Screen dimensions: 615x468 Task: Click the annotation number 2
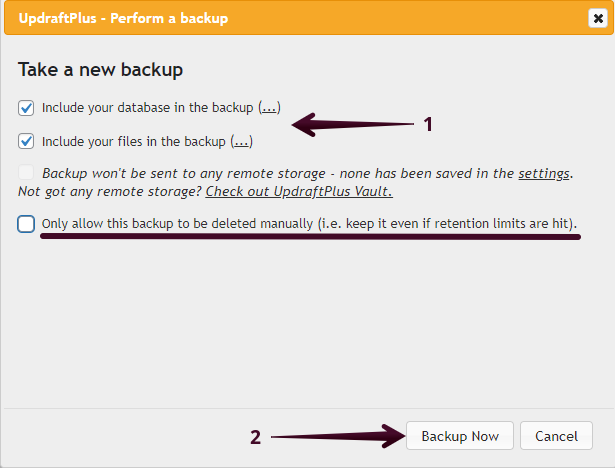(x=256, y=437)
